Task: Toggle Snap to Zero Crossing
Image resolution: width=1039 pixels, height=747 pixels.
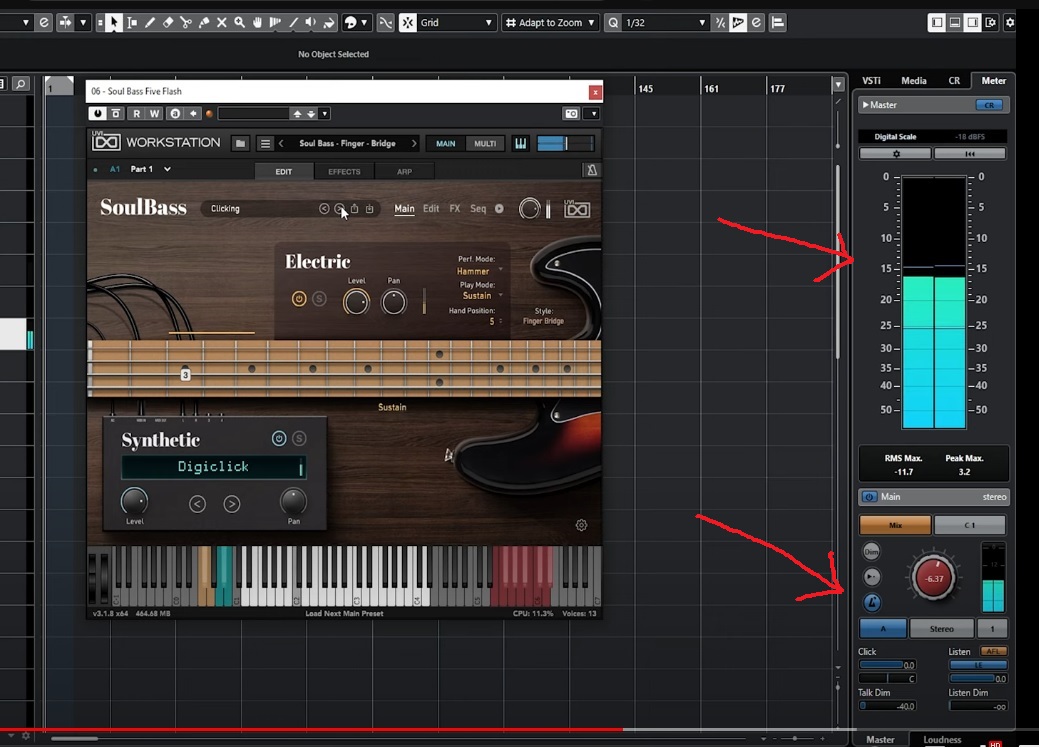Action: point(385,23)
